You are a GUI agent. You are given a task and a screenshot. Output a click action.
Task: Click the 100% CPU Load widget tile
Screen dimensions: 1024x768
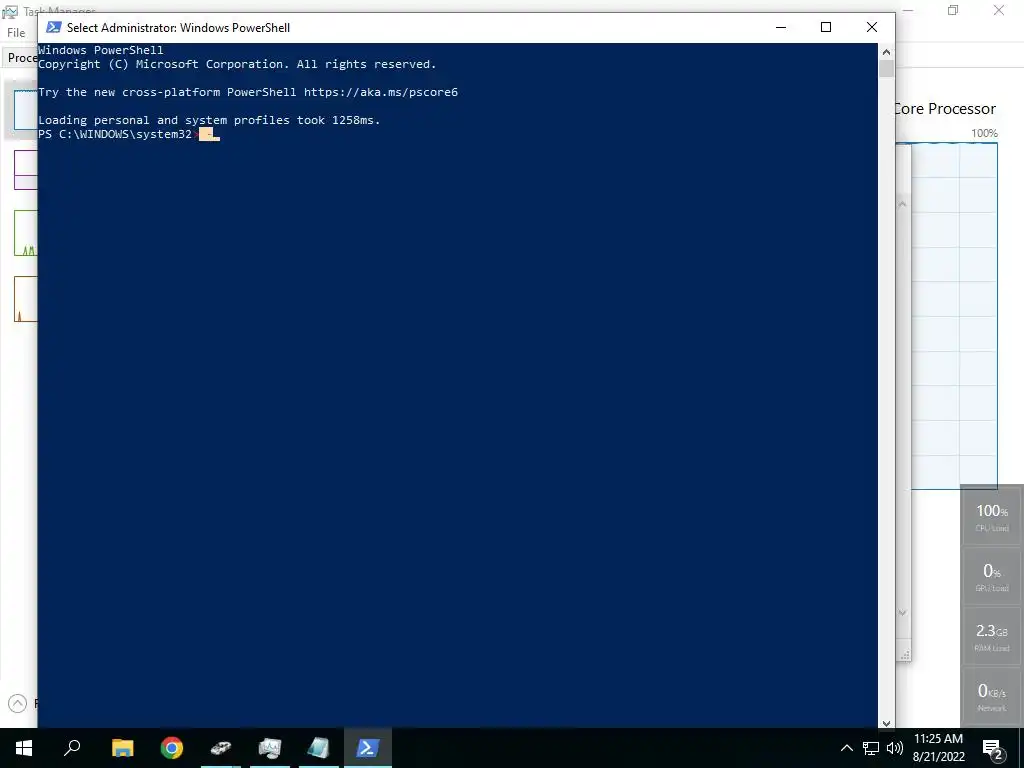coord(992,516)
